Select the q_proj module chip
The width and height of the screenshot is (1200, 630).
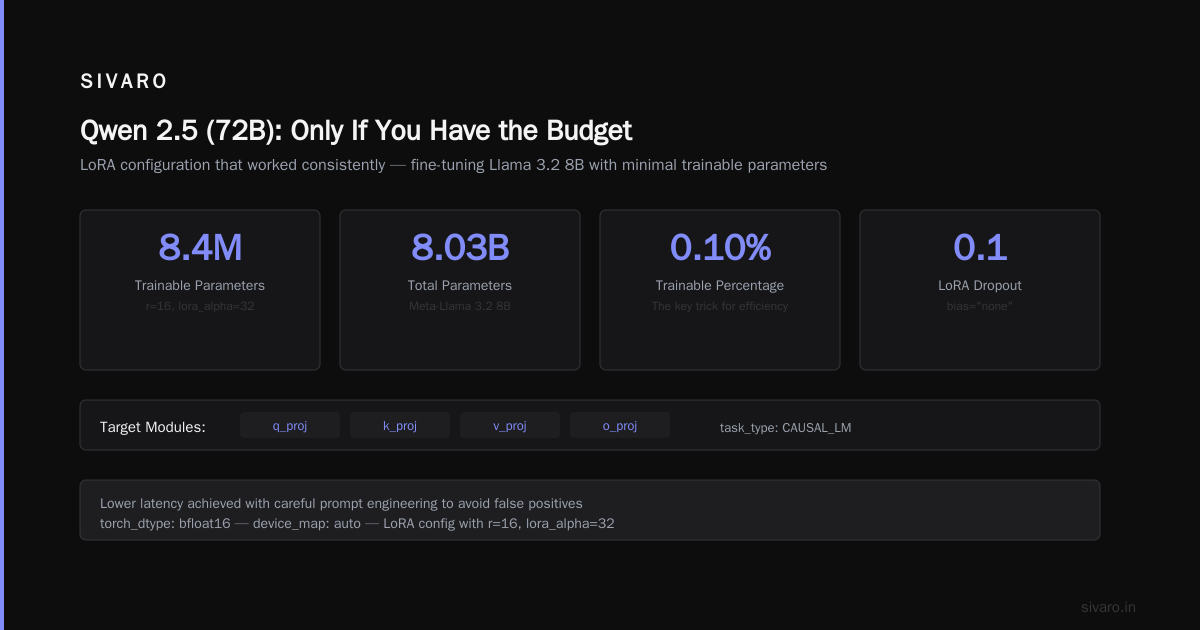click(x=290, y=426)
